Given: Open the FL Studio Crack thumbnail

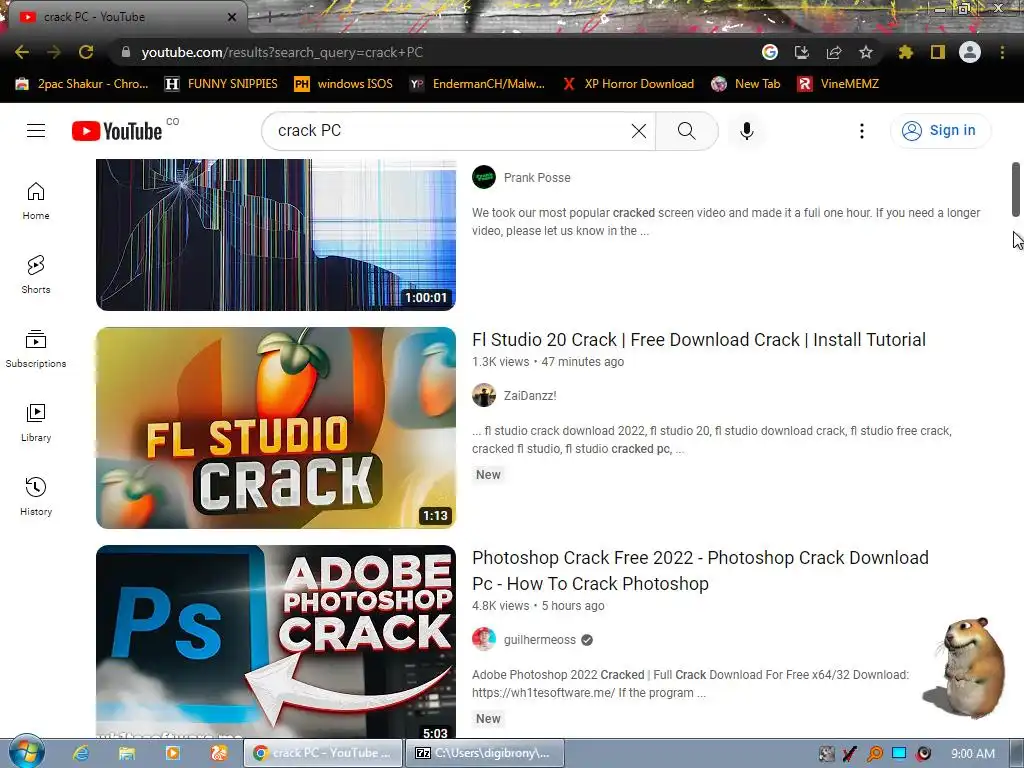Looking at the screenshot, I should pyautogui.click(x=276, y=428).
